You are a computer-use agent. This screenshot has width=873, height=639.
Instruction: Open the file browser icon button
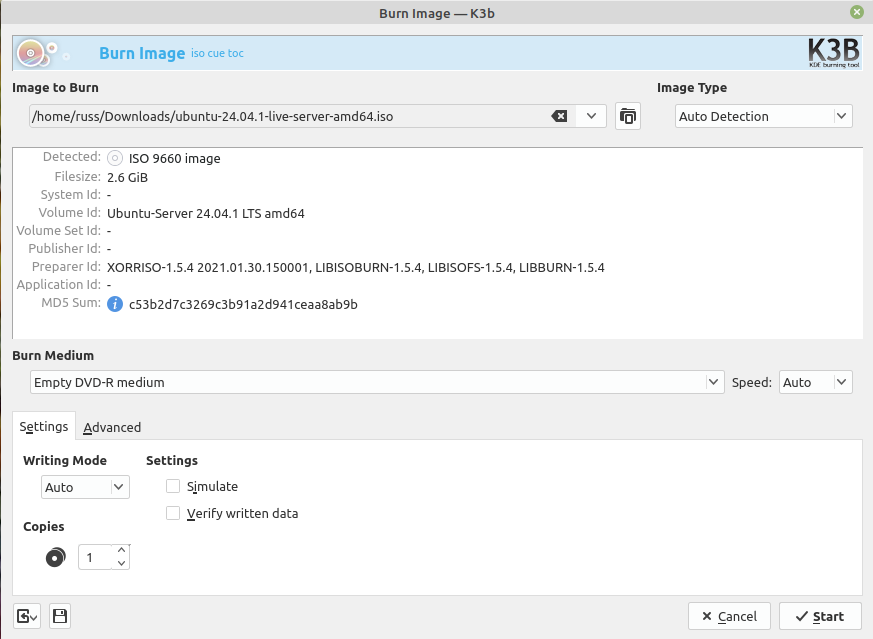(x=628, y=116)
